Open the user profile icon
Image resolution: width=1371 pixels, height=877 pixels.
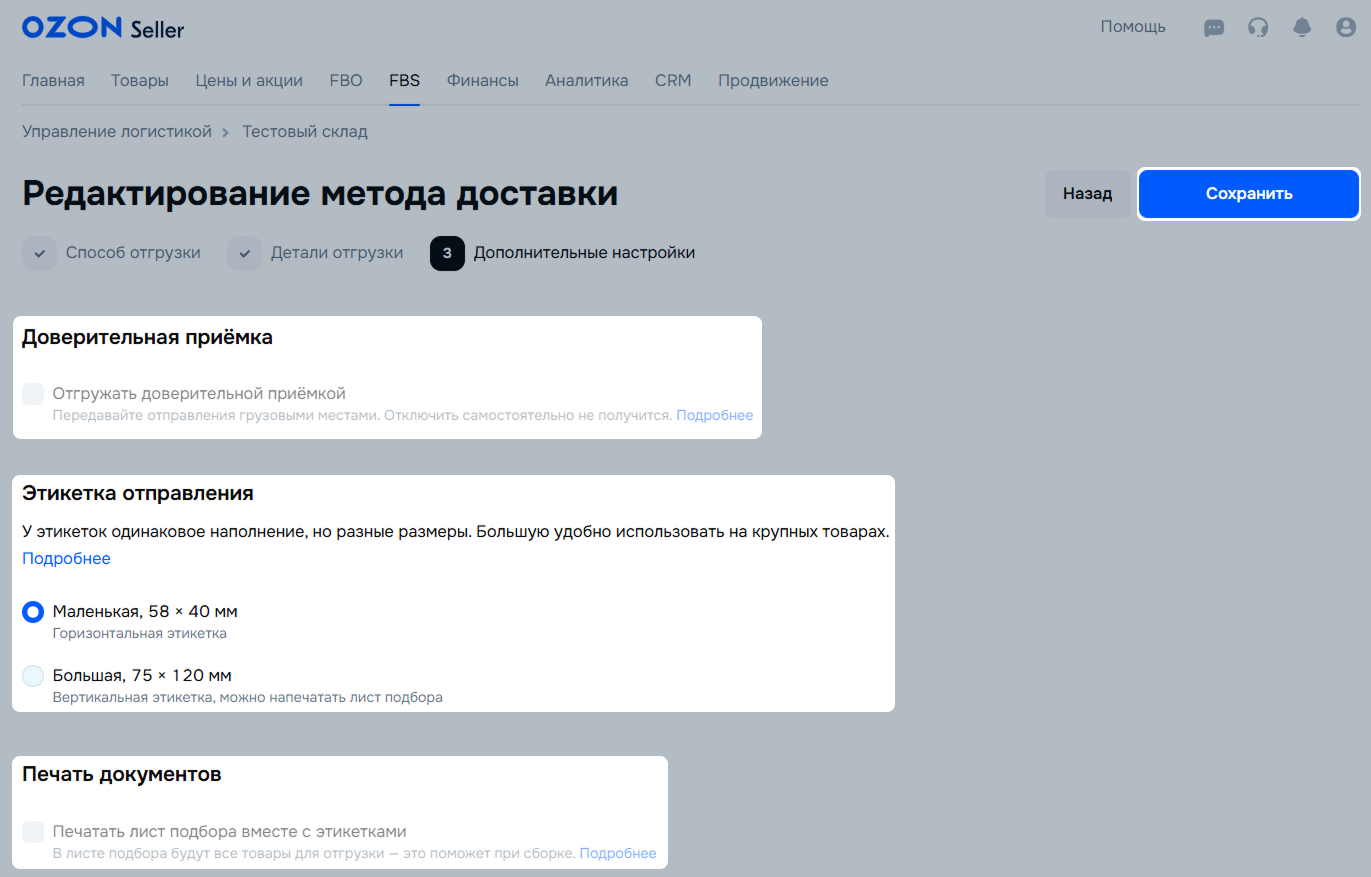click(1346, 28)
